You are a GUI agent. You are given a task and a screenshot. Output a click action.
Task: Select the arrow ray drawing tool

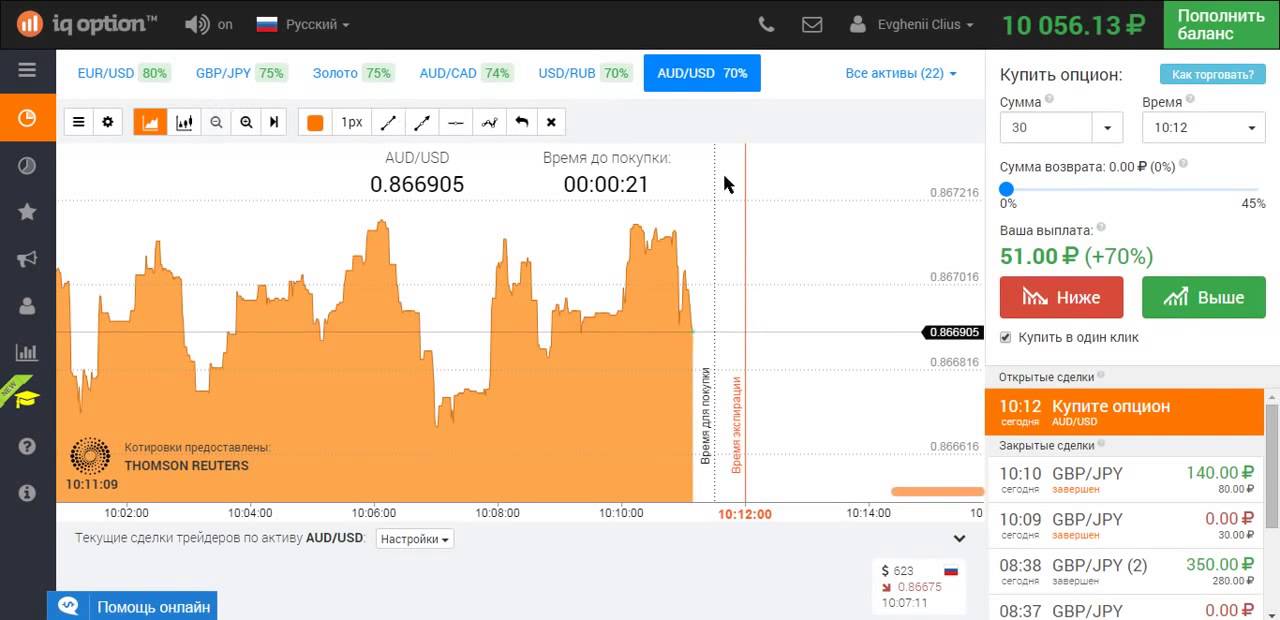click(x=422, y=122)
